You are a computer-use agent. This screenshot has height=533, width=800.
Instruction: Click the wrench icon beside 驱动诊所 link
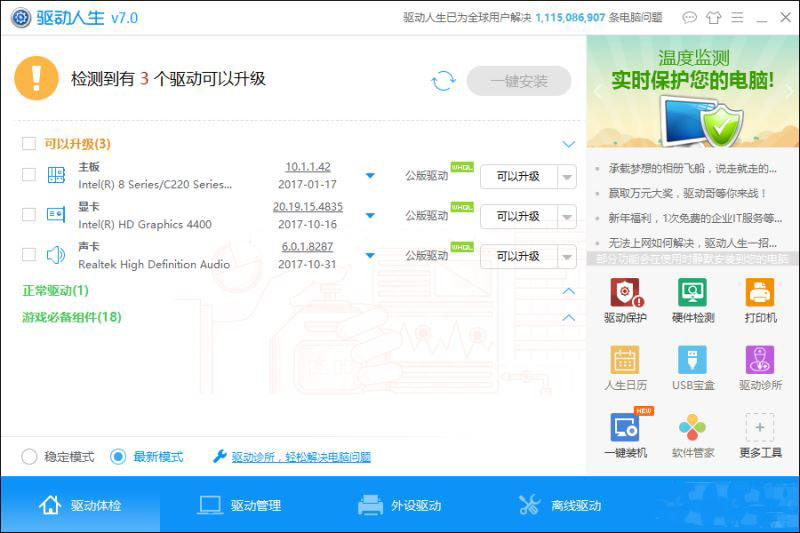coord(219,456)
